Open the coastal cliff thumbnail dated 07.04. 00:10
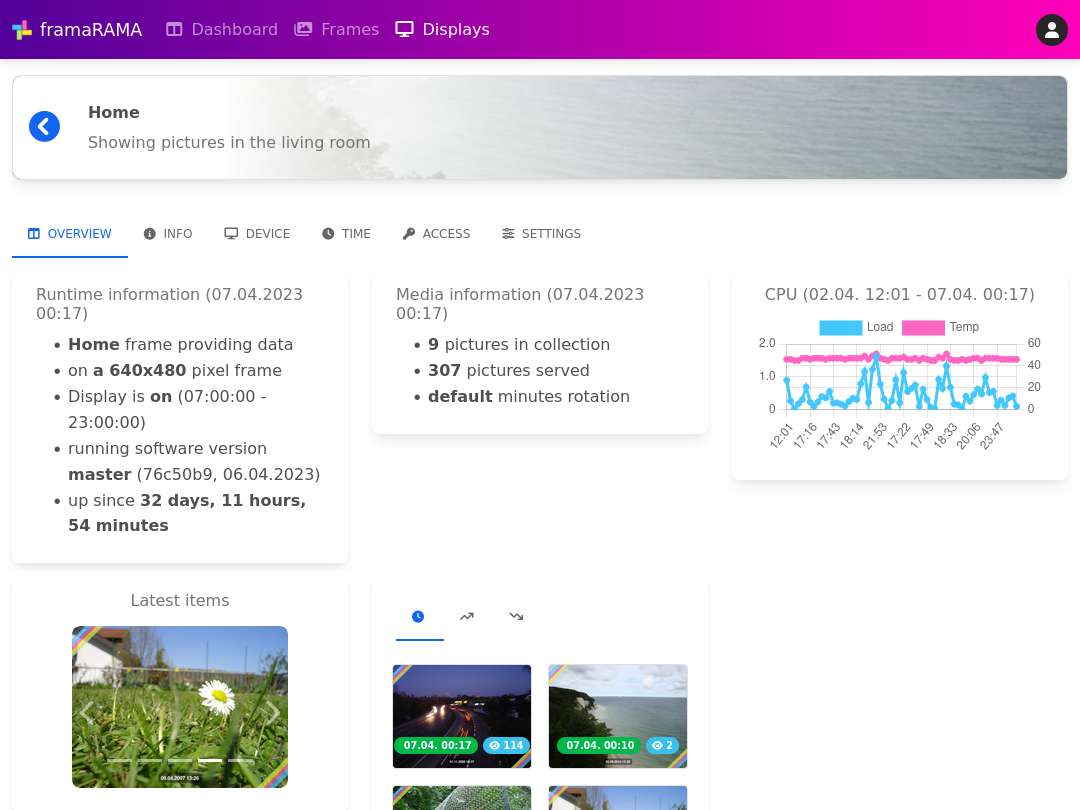The image size is (1080, 810). coord(618,716)
